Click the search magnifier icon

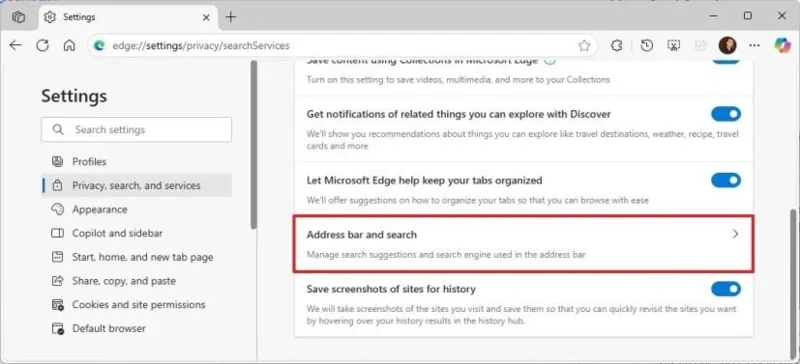tap(58, 130)
